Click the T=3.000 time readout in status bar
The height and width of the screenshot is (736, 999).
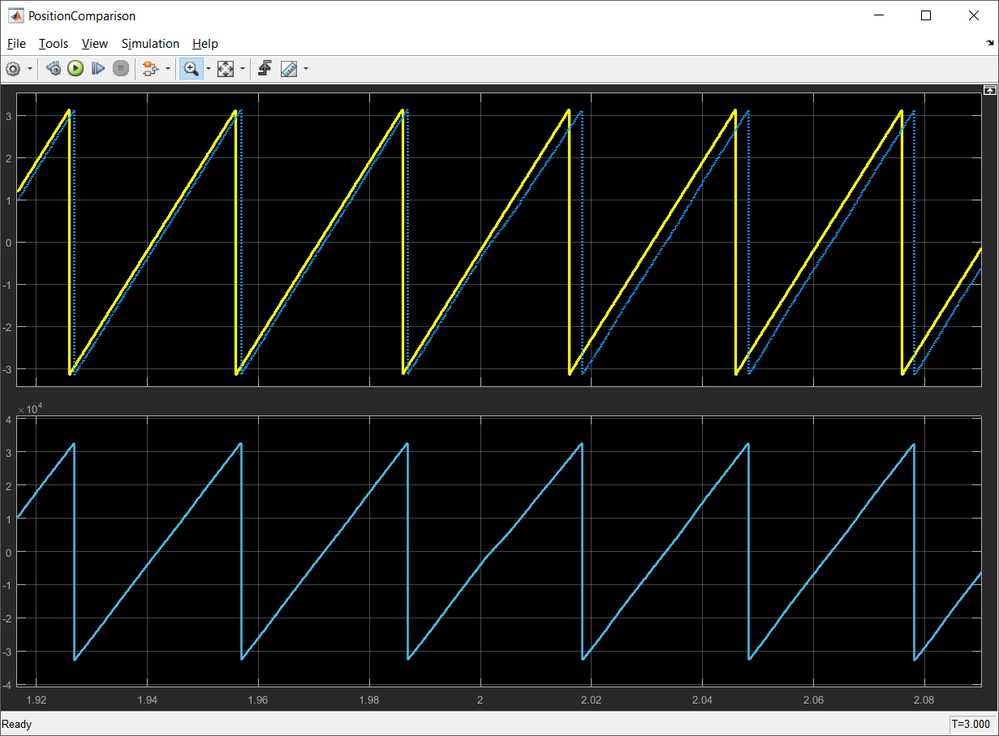tap(971, 724)
